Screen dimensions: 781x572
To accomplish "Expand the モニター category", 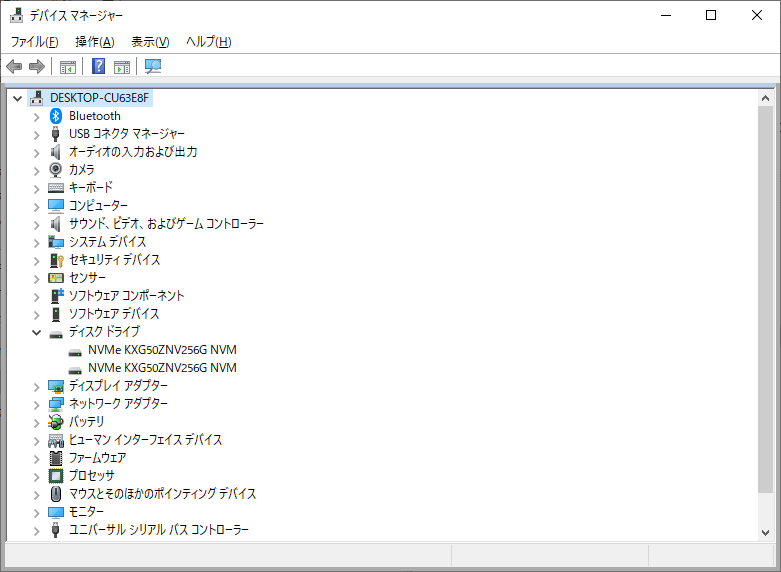I will [36, 513].
